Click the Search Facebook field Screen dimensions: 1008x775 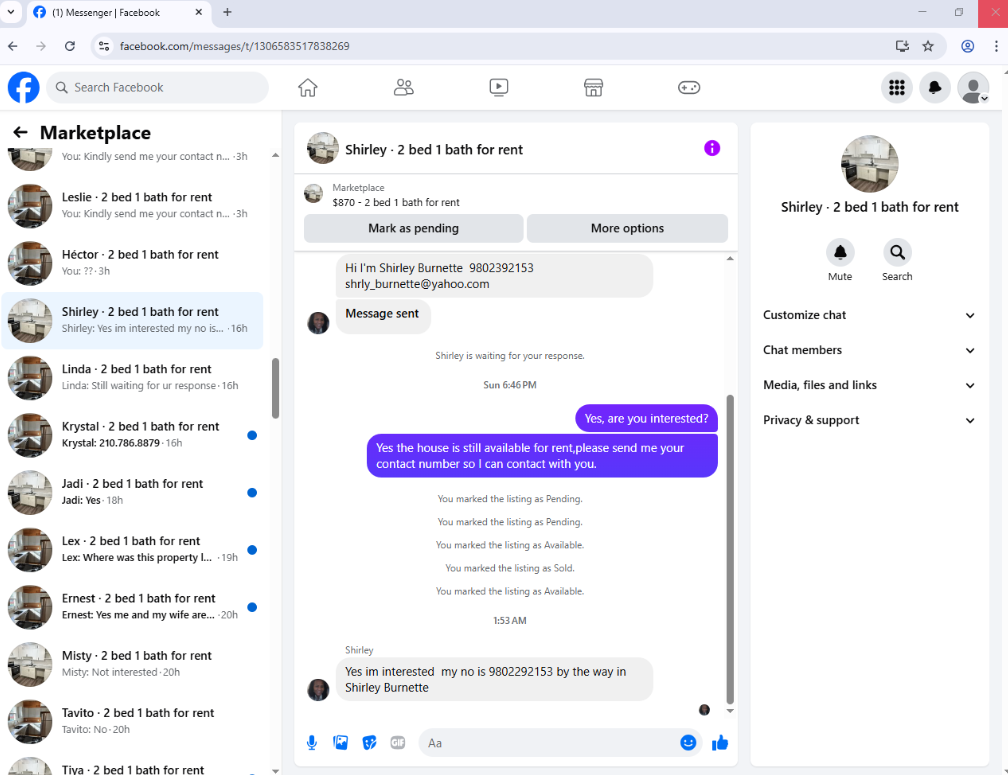158,87
